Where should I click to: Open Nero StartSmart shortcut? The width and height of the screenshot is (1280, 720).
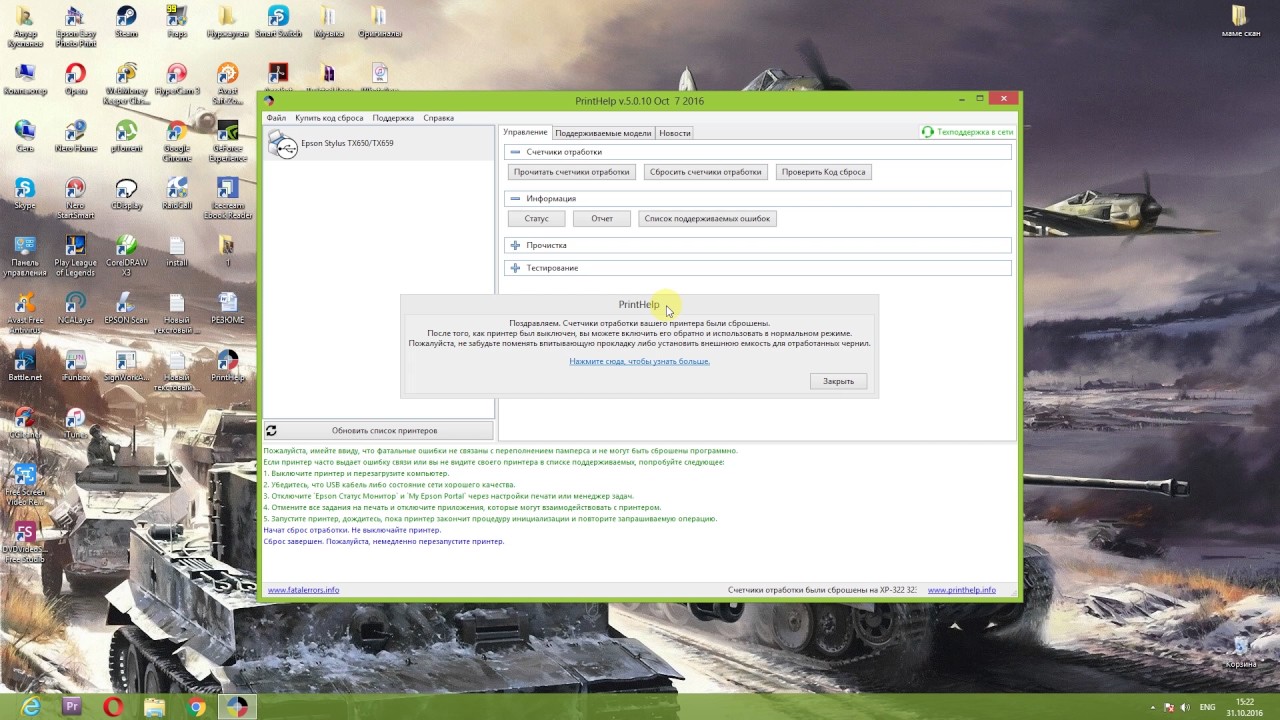75,198
